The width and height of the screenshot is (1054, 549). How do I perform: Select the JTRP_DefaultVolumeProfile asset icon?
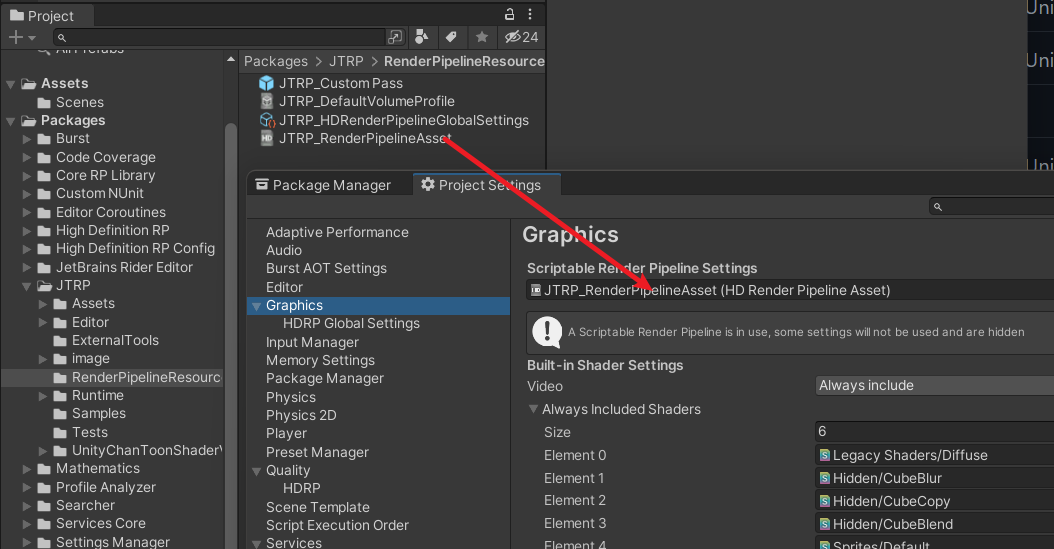pos(267,101)
